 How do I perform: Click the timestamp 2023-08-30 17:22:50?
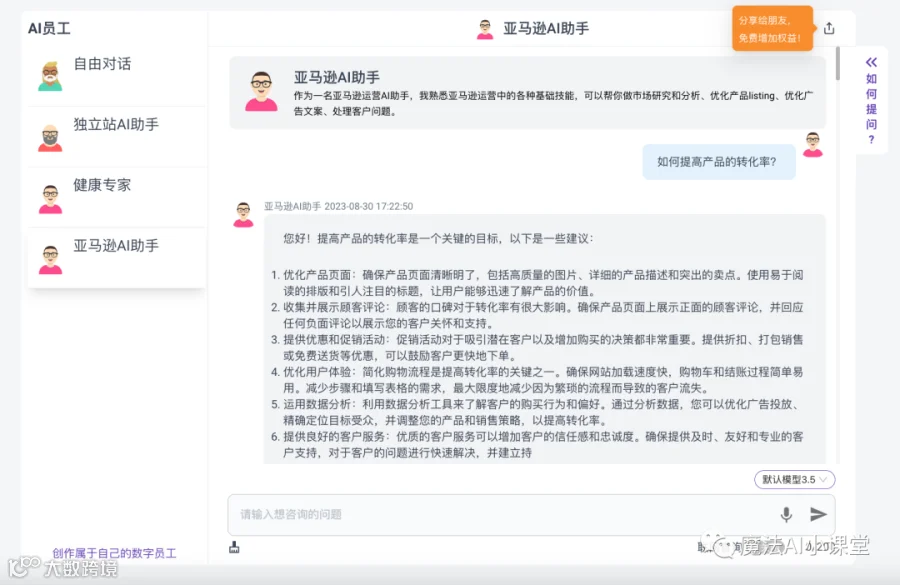368,206
